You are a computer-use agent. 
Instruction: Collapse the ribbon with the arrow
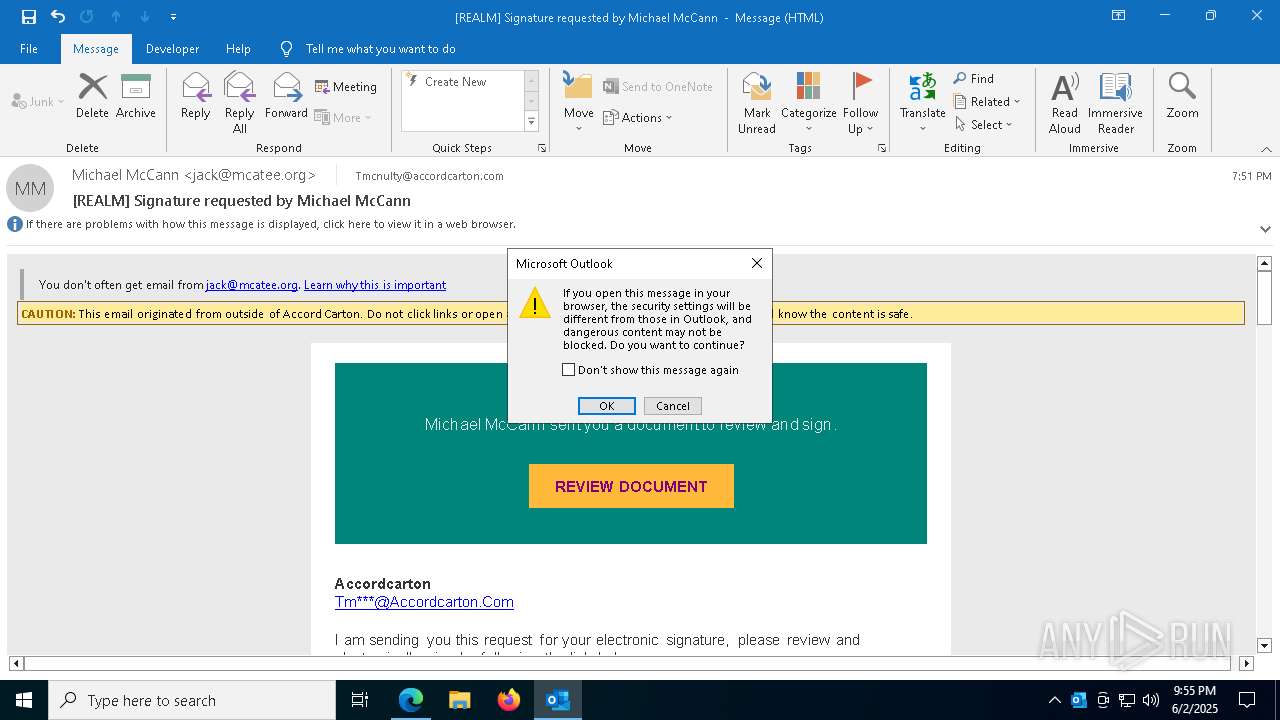point(1266,148)
